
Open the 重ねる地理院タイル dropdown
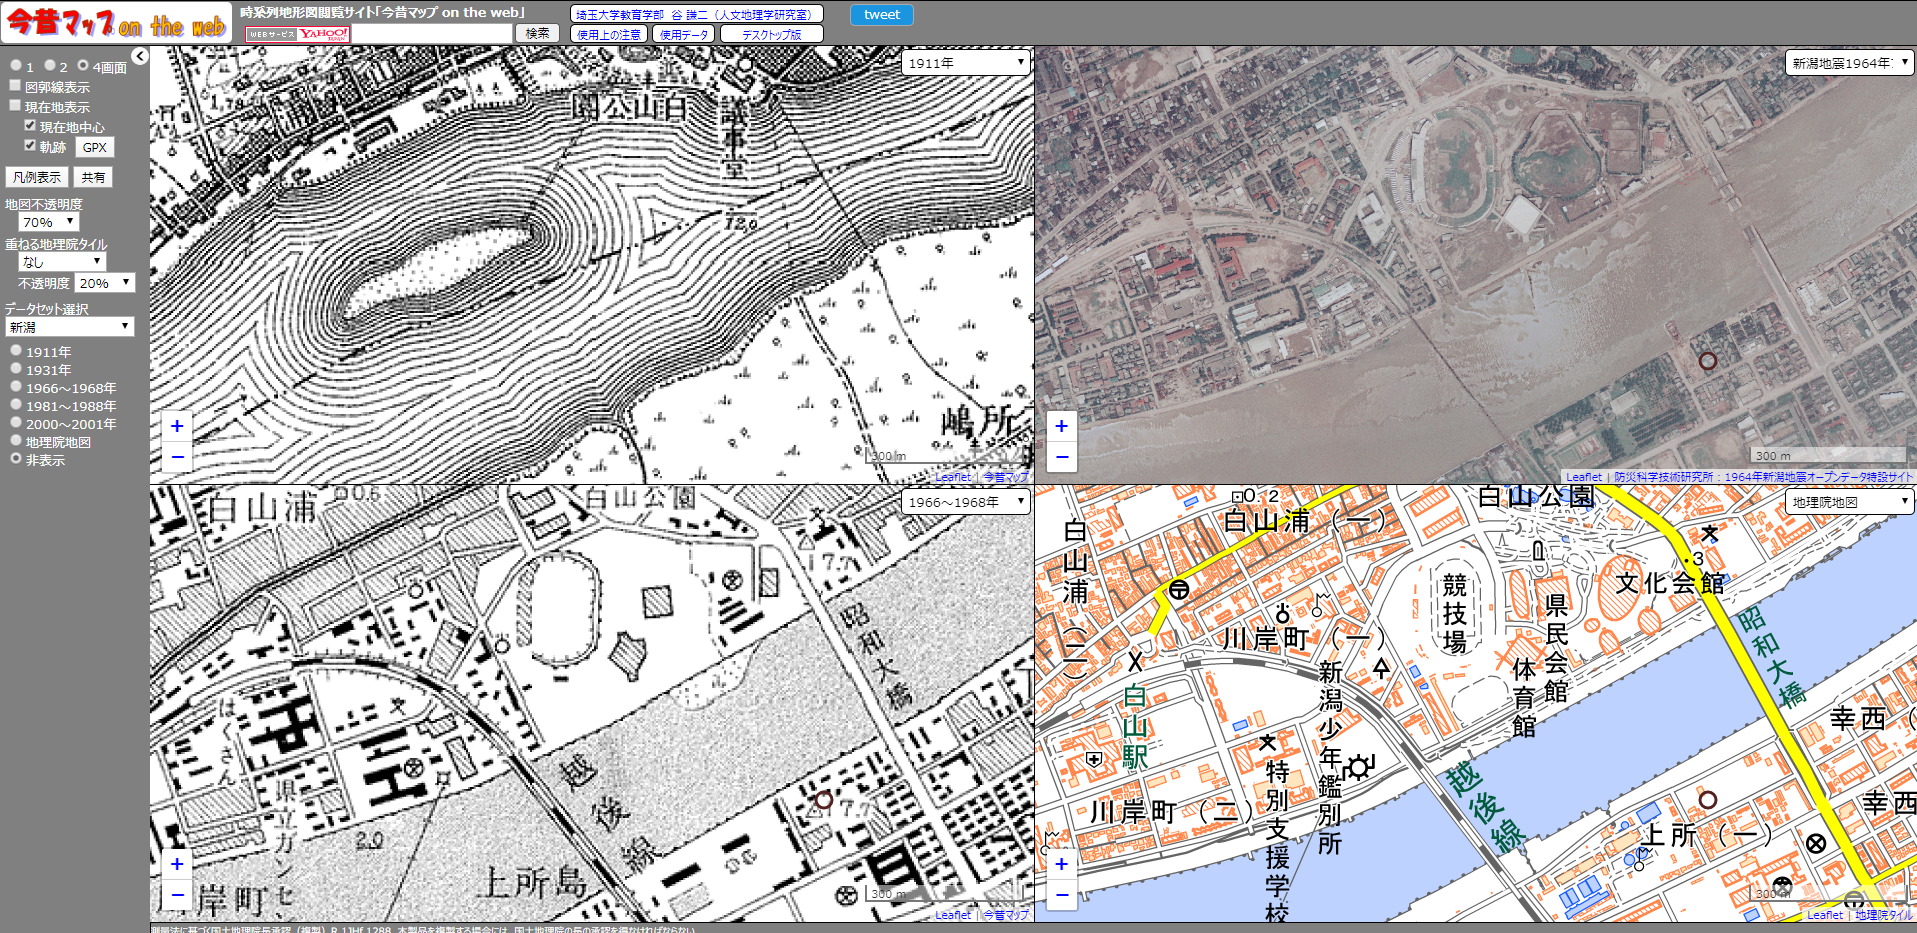[x=61, y=262]
